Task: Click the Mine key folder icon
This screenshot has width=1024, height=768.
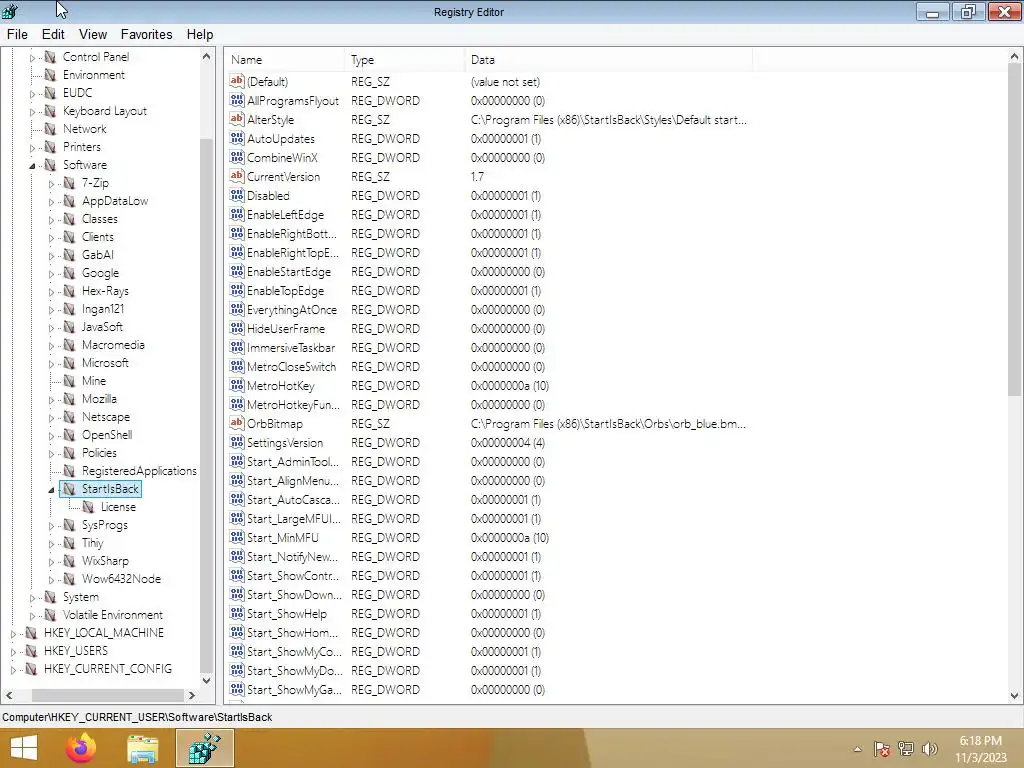Action: tap(69, 381)
